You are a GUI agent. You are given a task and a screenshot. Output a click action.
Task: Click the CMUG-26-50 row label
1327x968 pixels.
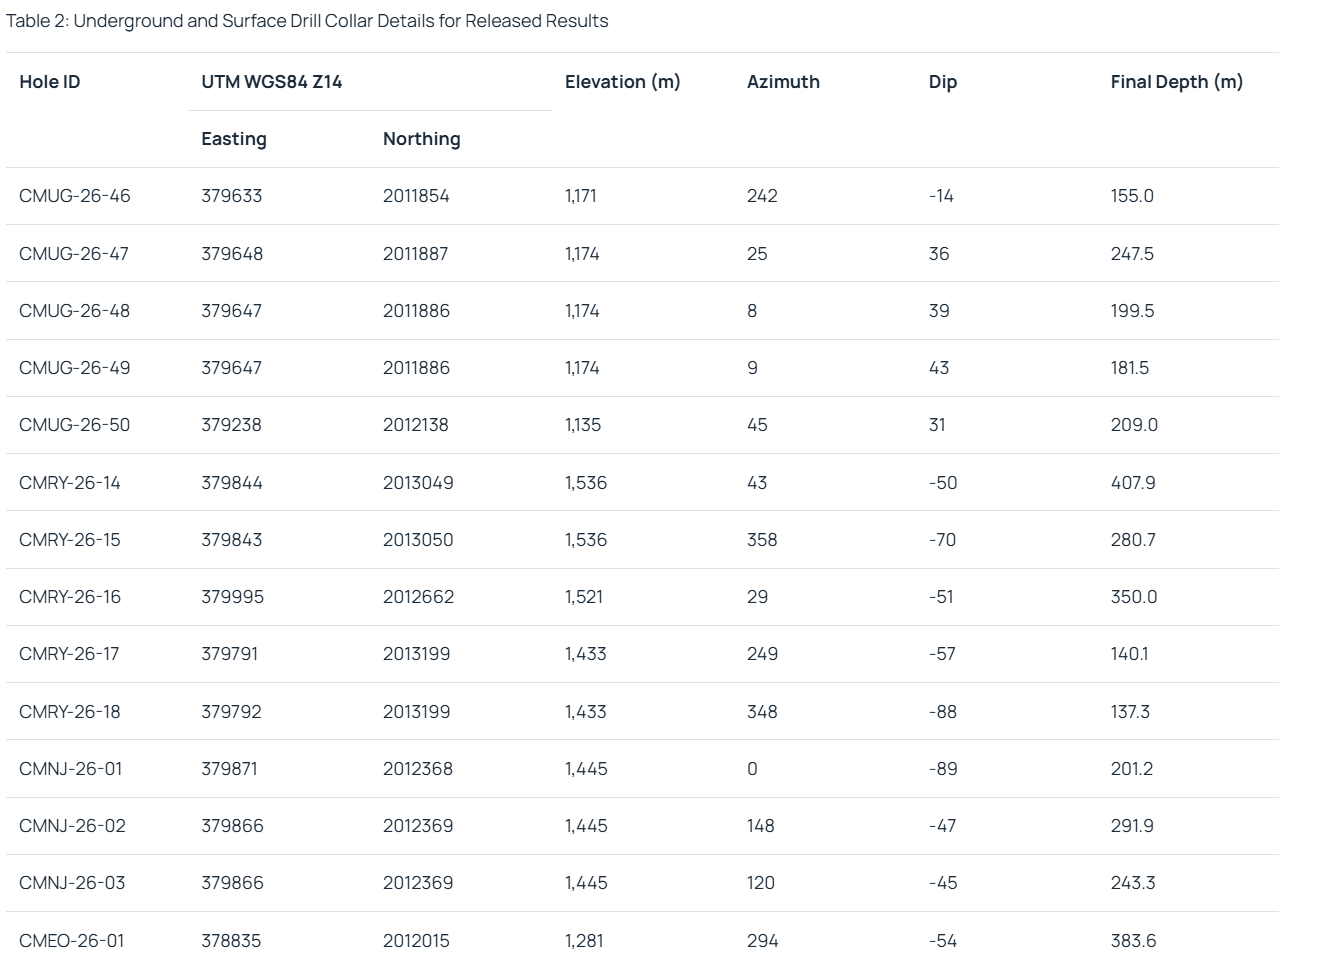[75, 425]
